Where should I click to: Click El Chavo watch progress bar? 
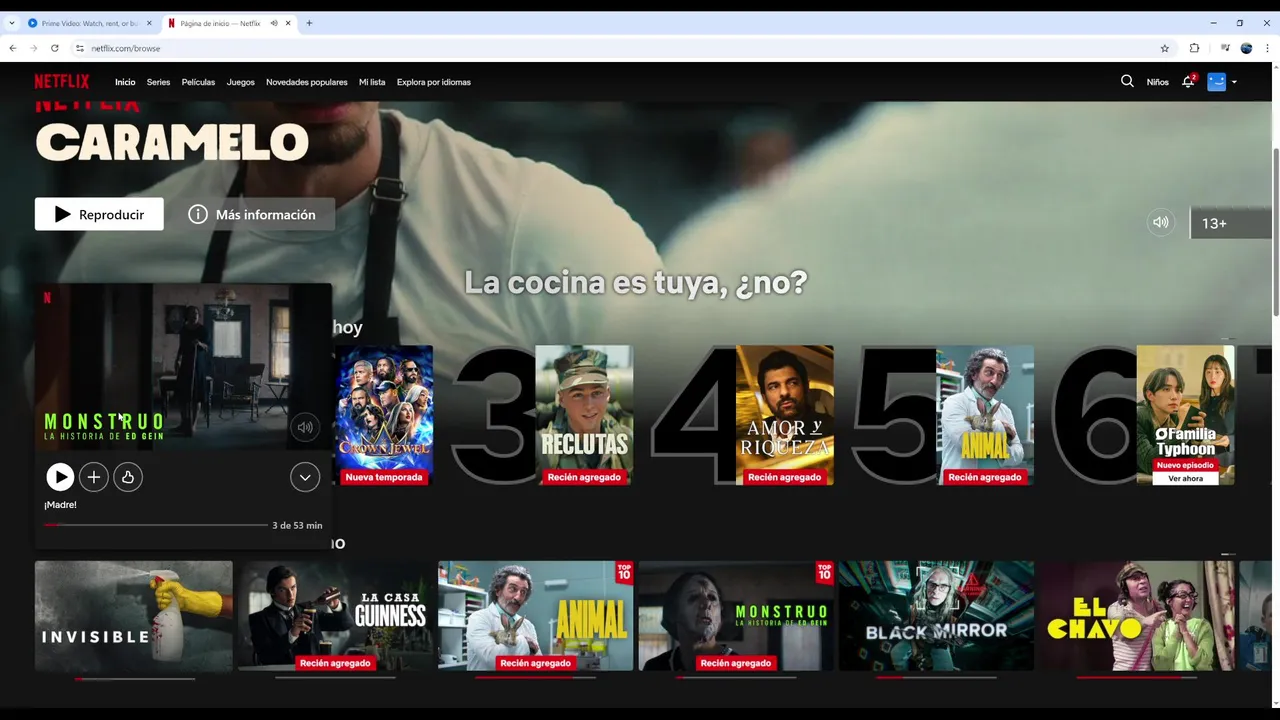[x=1137, y=678]
